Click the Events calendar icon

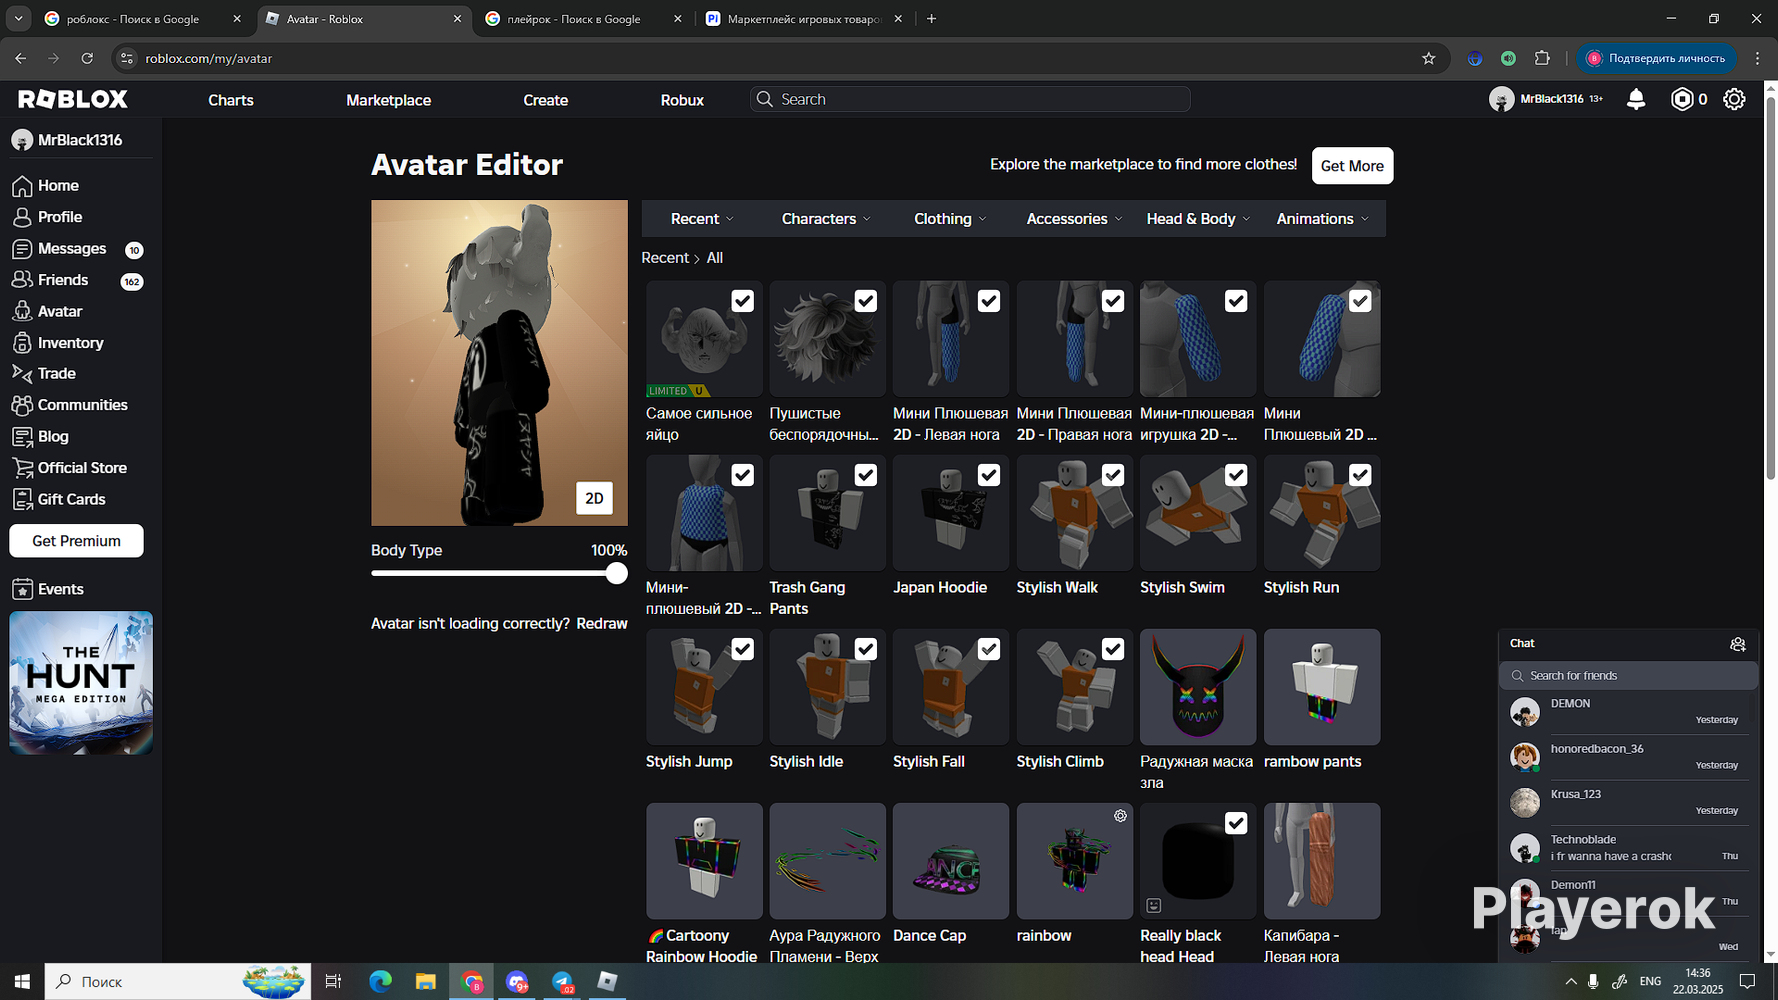pyautogui.click(x=22, y=589)
